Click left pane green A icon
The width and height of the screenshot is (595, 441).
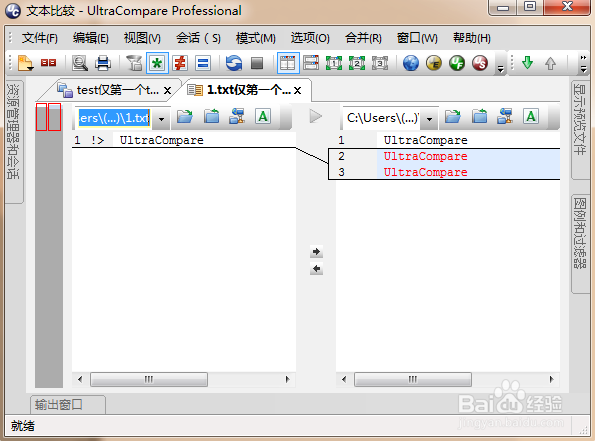263,116
